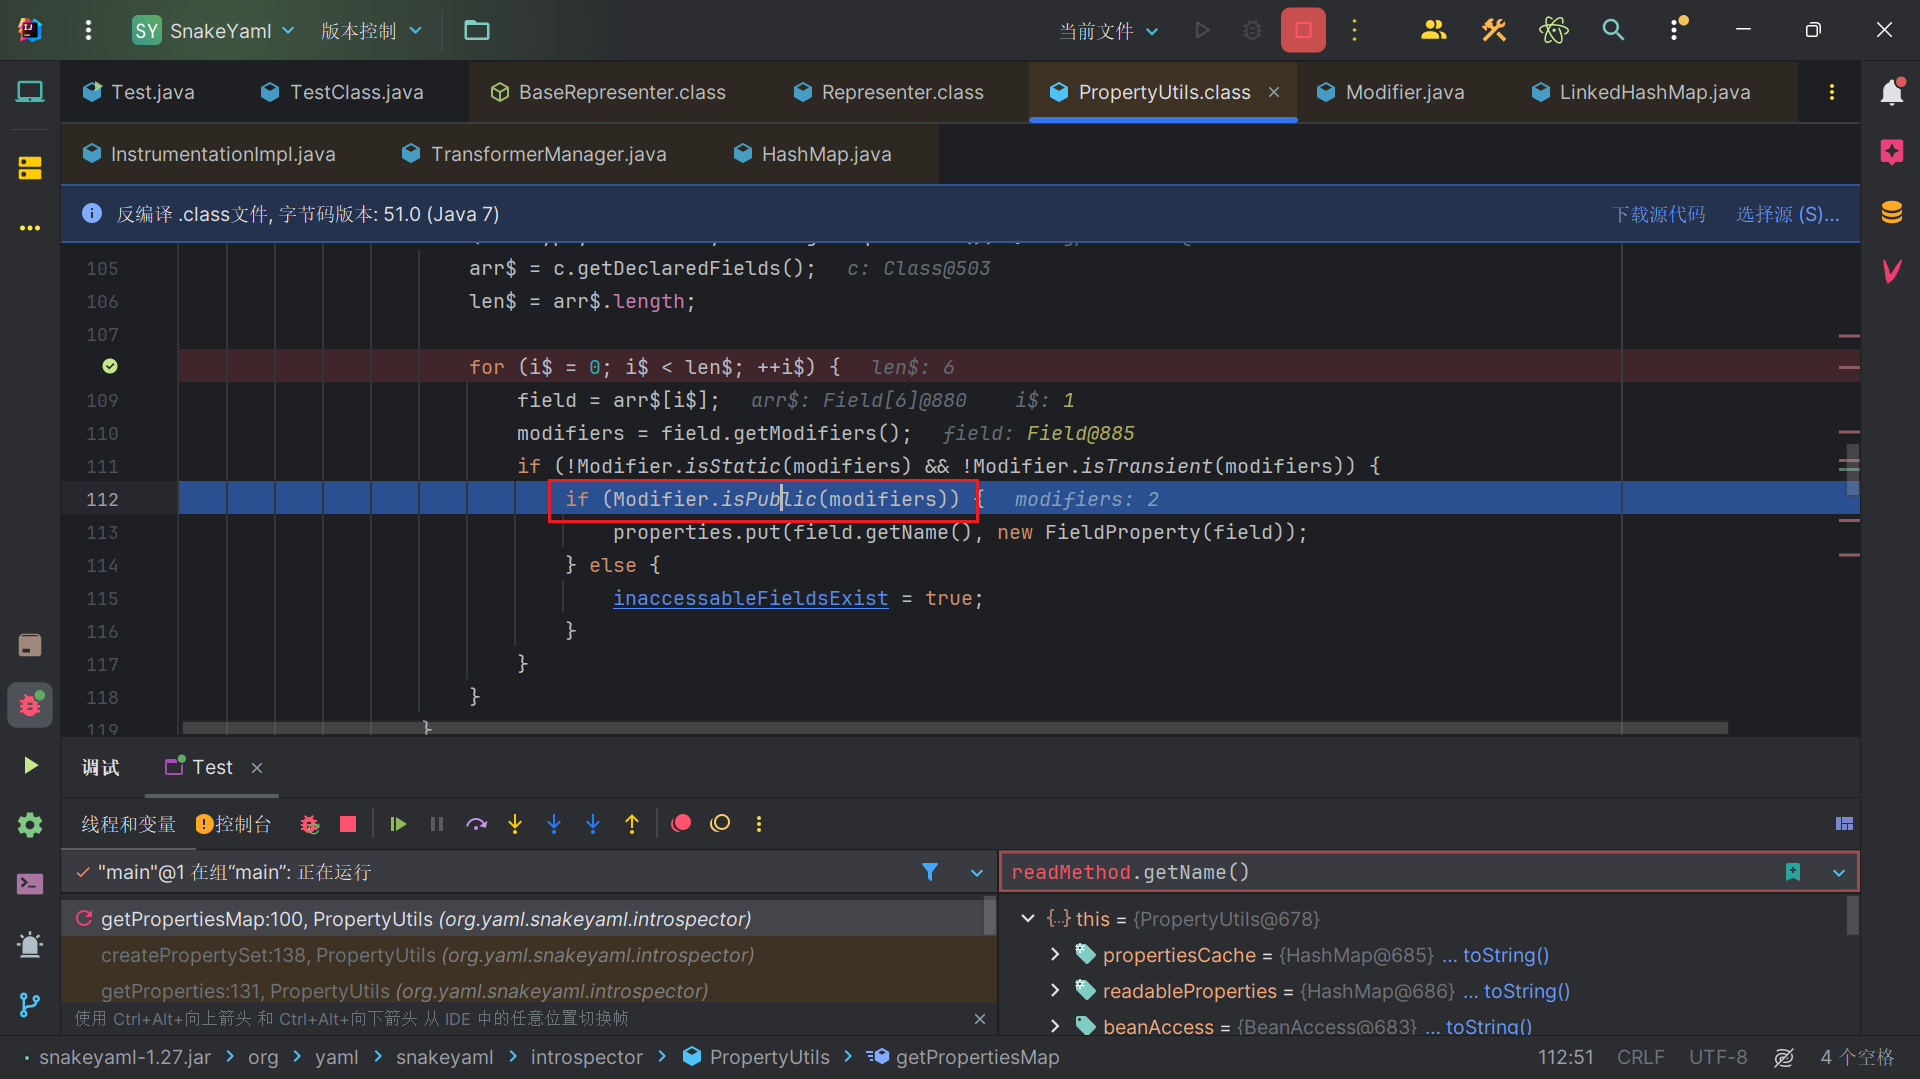Click introspector breadcrumb in status bar
The width and height of the screenshot is (1920, 1079).
tap(586, 1057)
